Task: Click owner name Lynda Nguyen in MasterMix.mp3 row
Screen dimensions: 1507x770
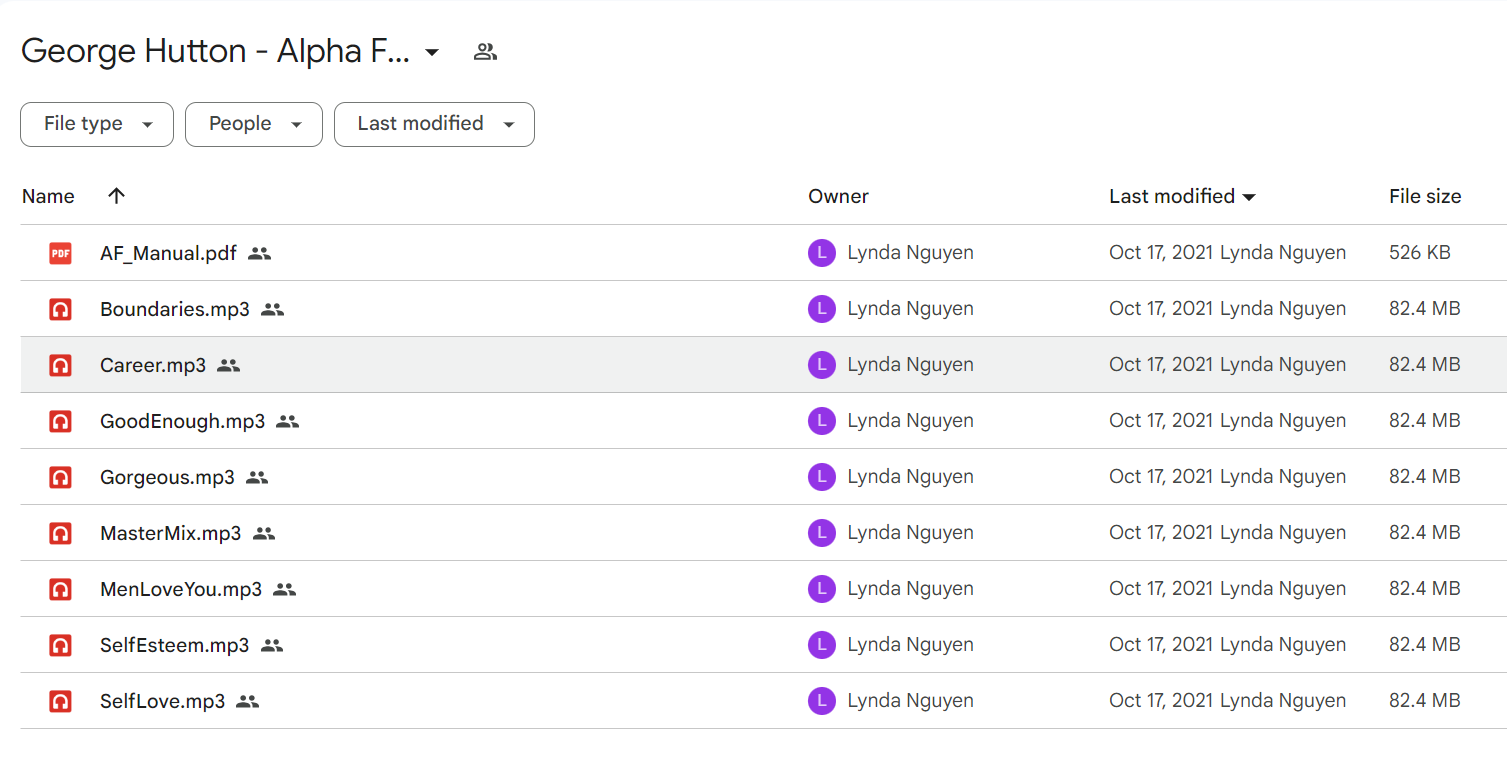Action: click(910, 533)
